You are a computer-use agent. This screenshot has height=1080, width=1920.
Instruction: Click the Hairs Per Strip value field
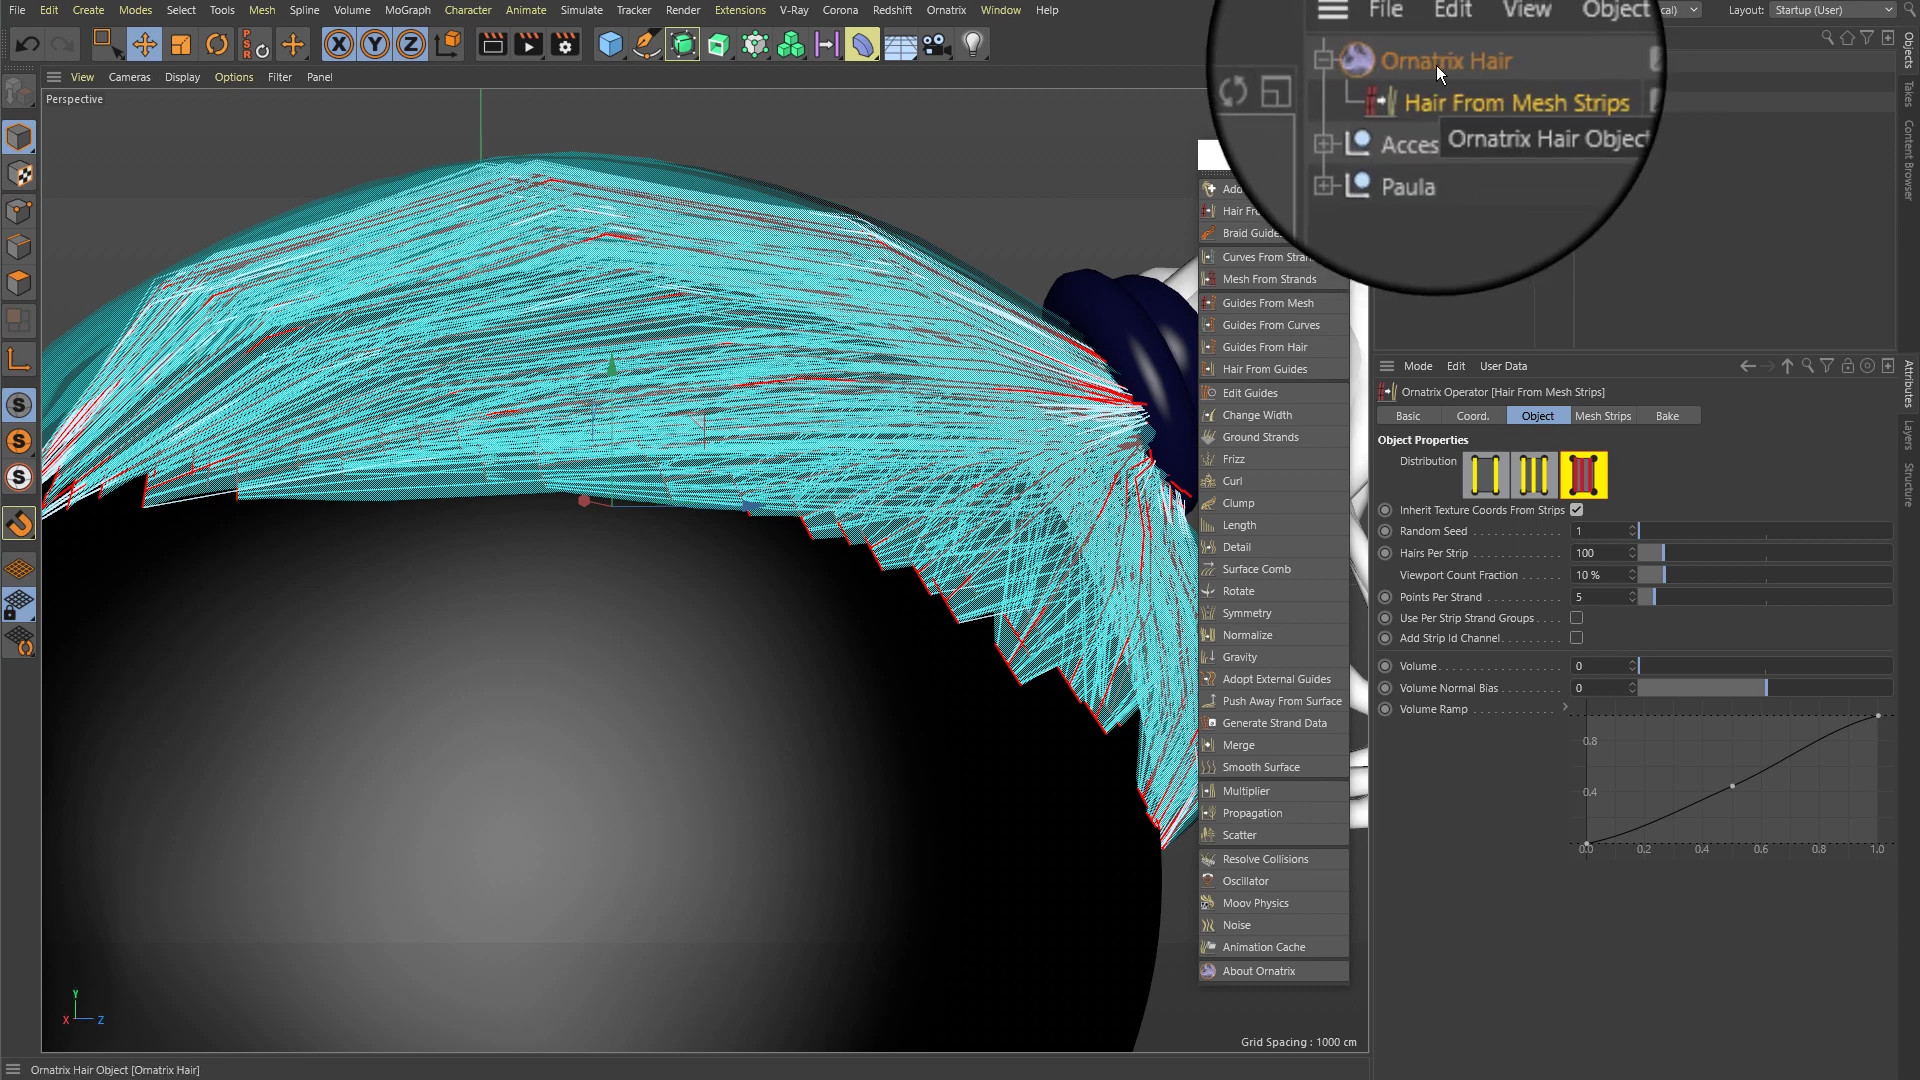tap(1598, 553)
